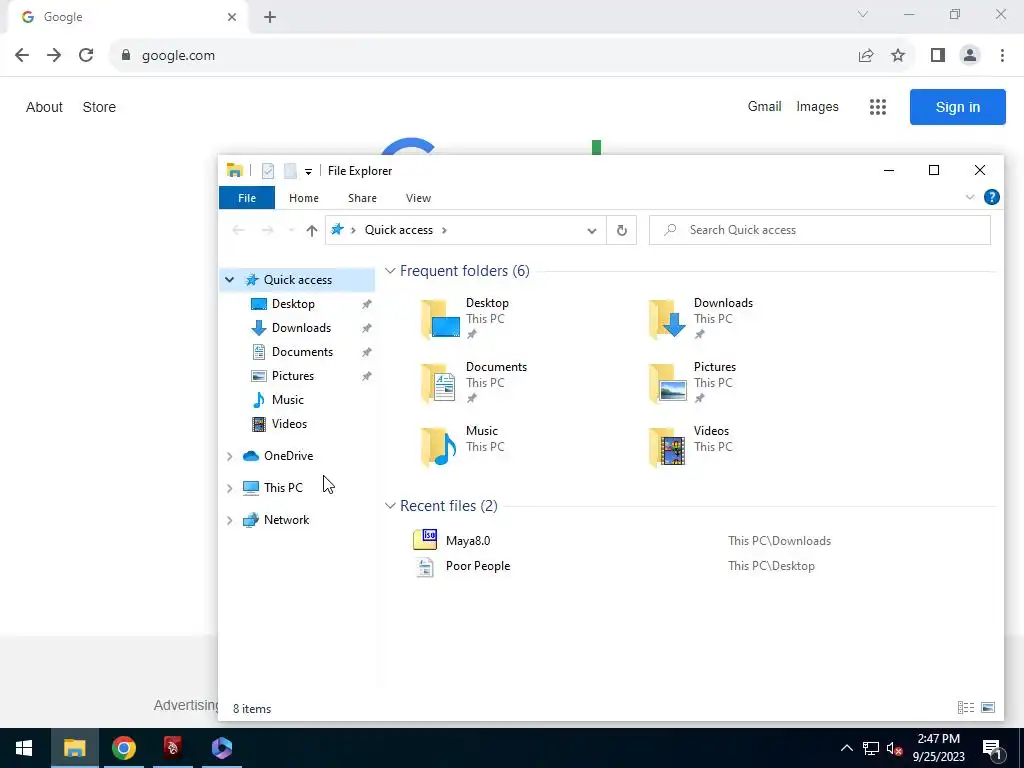Open Chrome profile avatar

(970, 56)
